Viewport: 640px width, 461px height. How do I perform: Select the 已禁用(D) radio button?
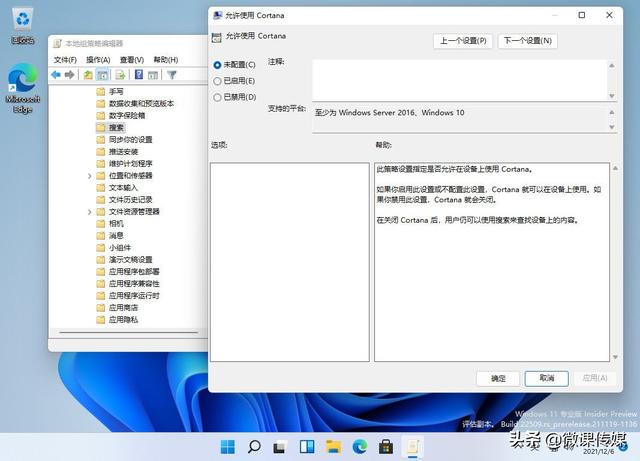[217, 97]
